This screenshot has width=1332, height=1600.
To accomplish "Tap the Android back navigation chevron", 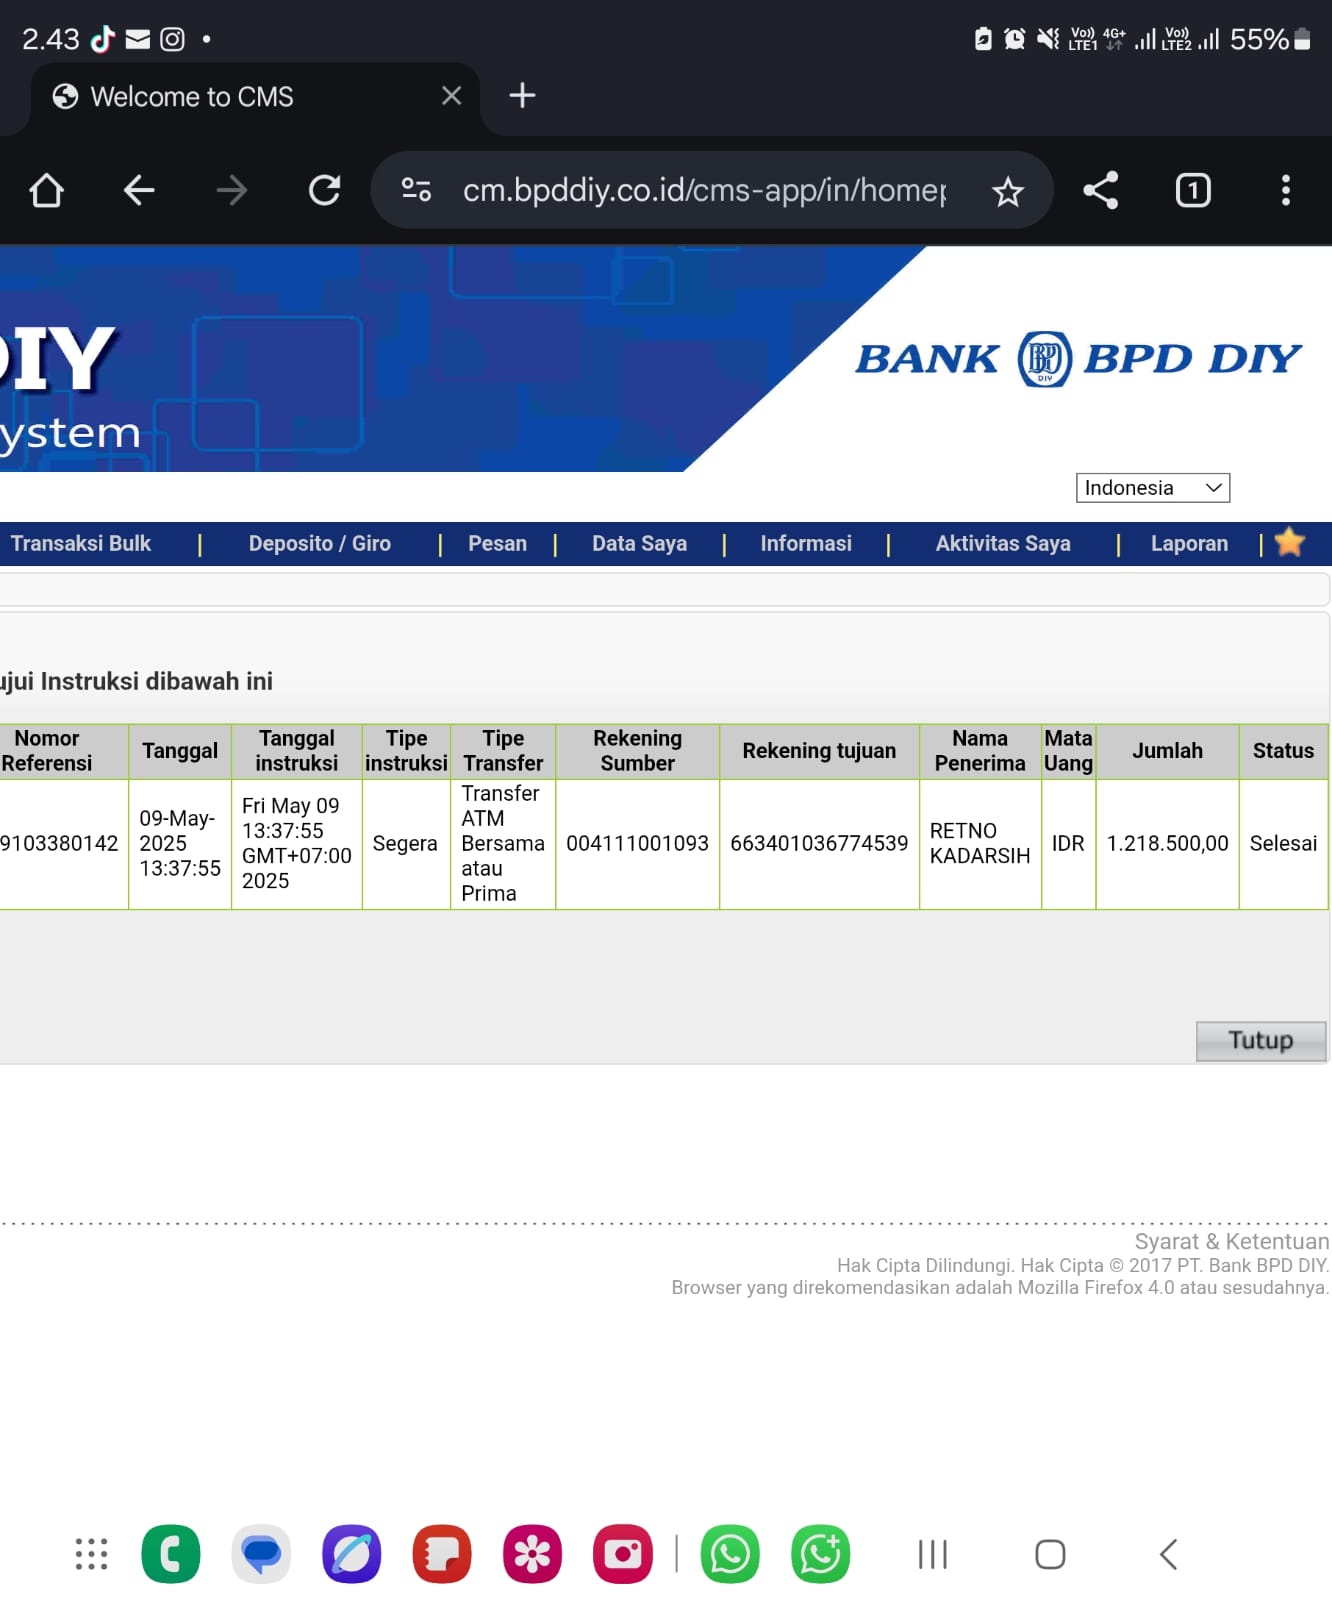I will point(1168,1554).
